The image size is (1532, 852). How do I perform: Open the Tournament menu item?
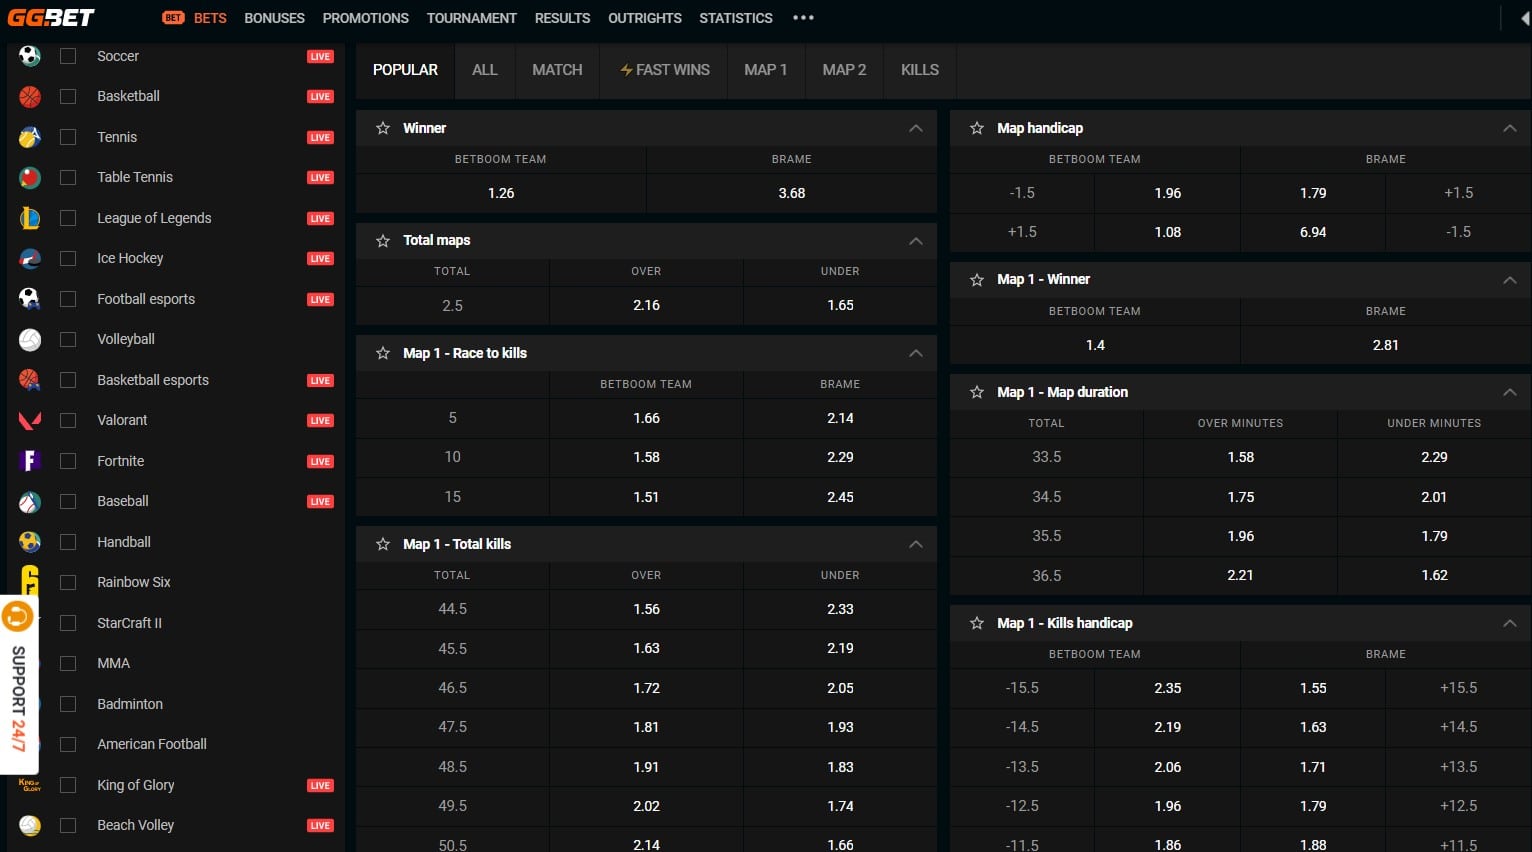(x=471, y=18)
